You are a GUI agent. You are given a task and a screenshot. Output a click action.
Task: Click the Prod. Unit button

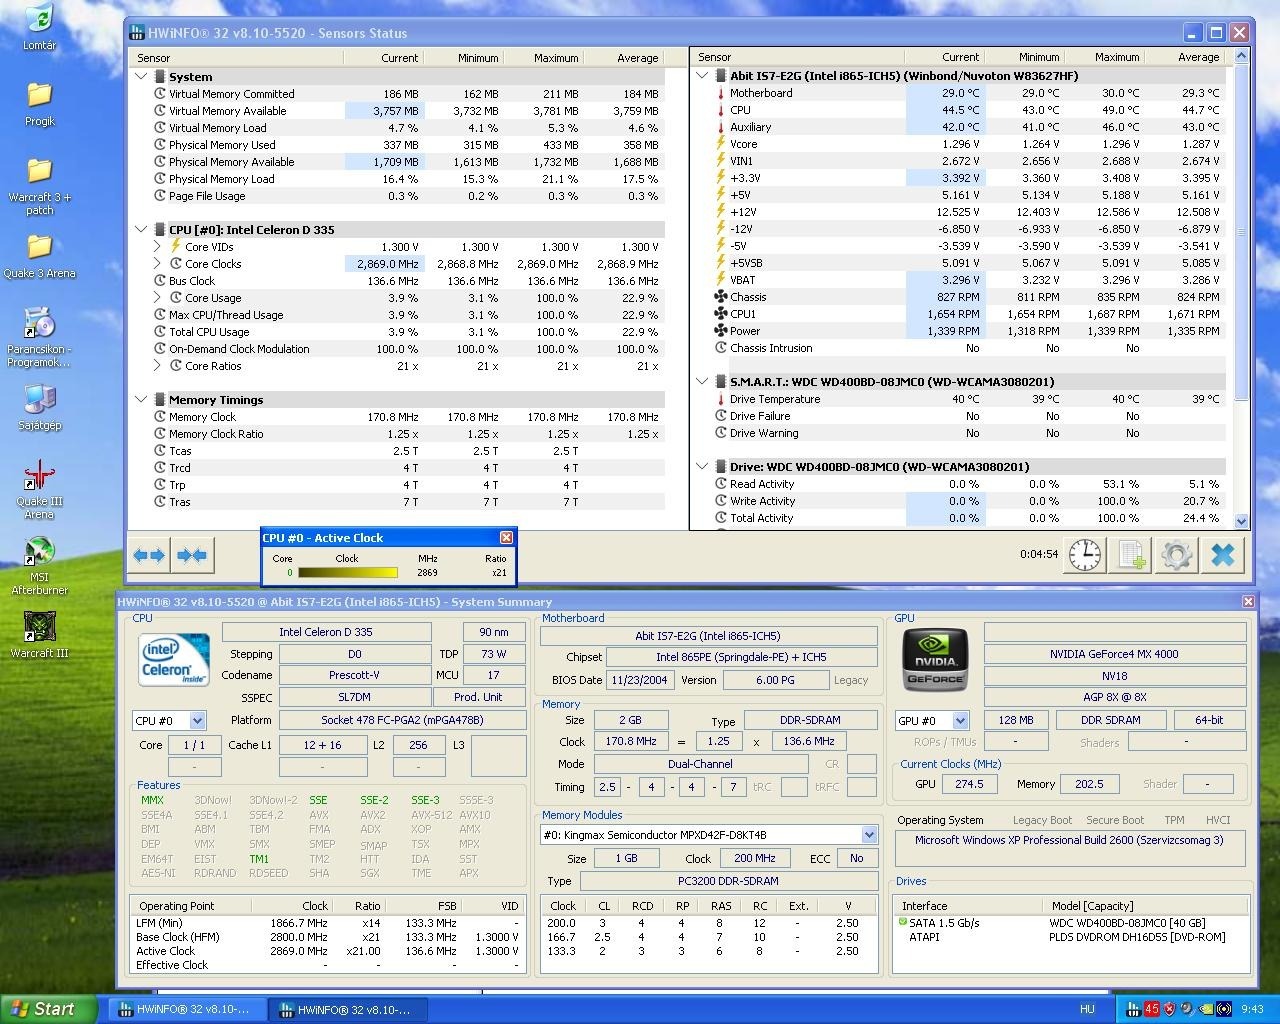tap(478, 697)
